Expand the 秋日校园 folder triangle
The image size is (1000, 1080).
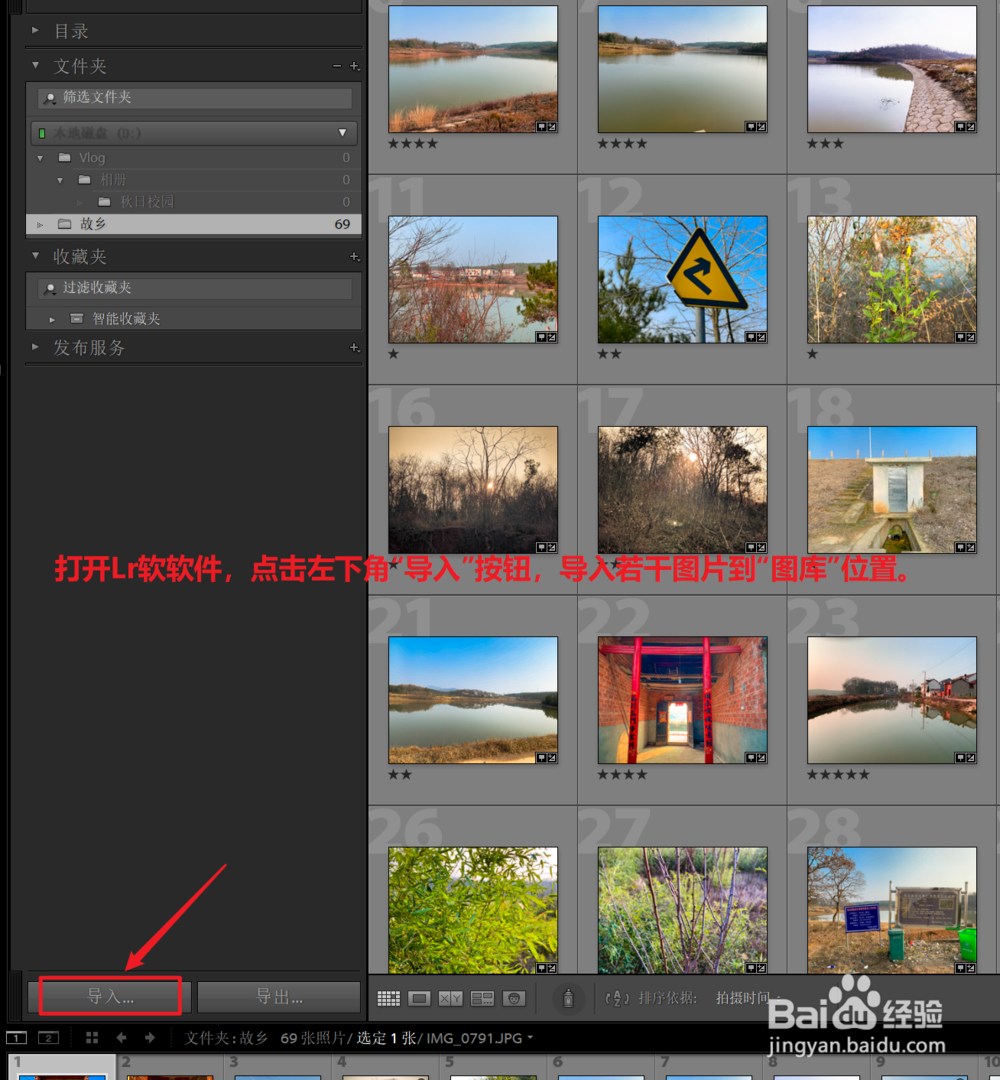pyautogui.click(x=80, y=202)
